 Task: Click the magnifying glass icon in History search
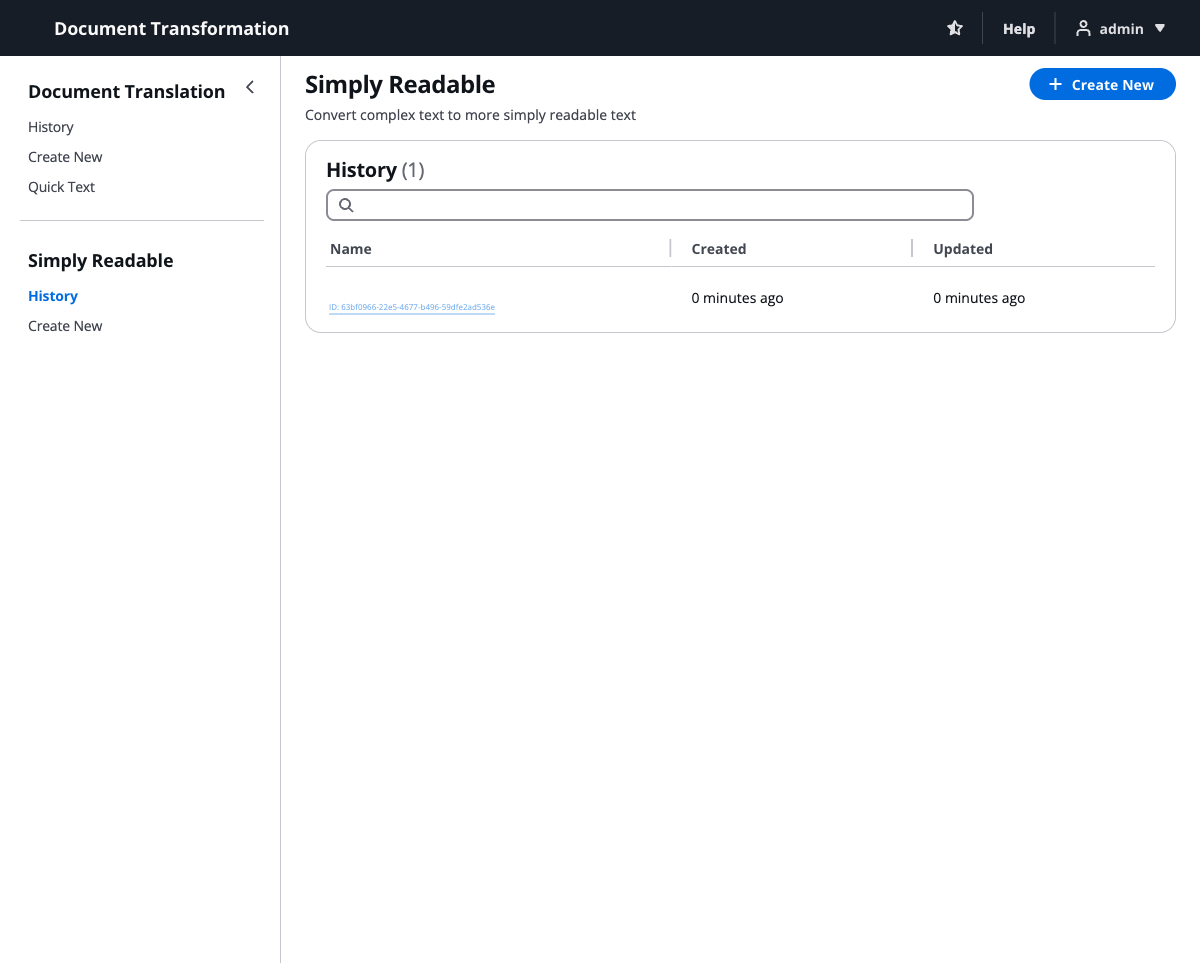click(346, 205)
